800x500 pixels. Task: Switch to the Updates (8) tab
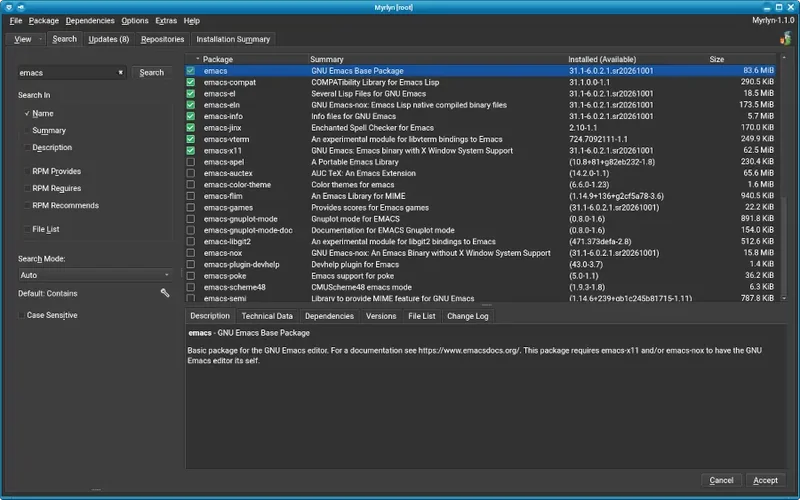click(109, 39)
